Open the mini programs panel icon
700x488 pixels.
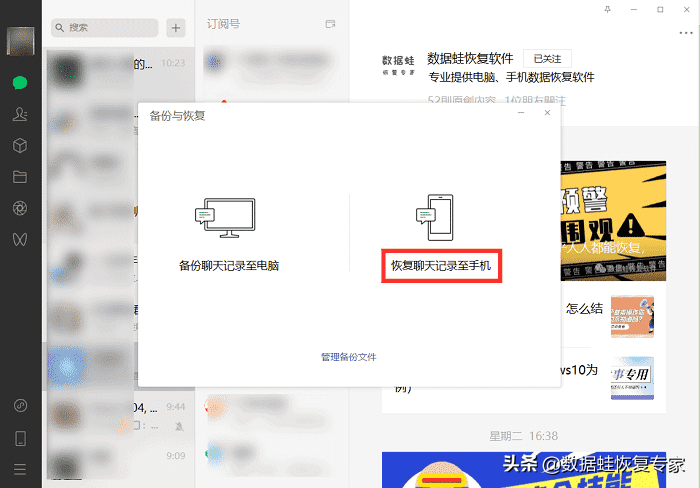pyautogui.click(x=19, y=406)
